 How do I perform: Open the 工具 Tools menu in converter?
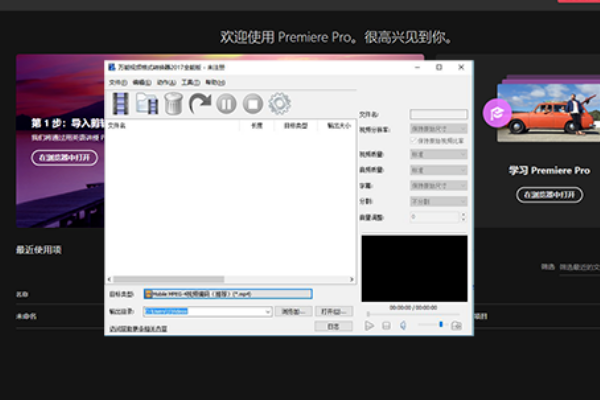[x=191, y=83]
